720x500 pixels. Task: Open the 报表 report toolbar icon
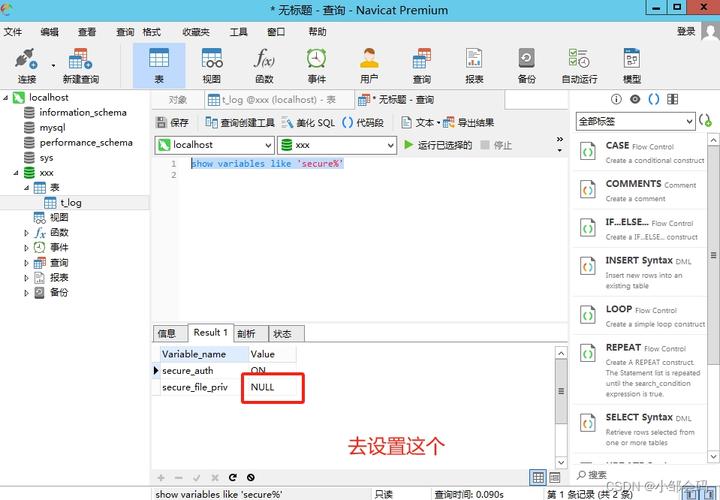pos(474,66)
